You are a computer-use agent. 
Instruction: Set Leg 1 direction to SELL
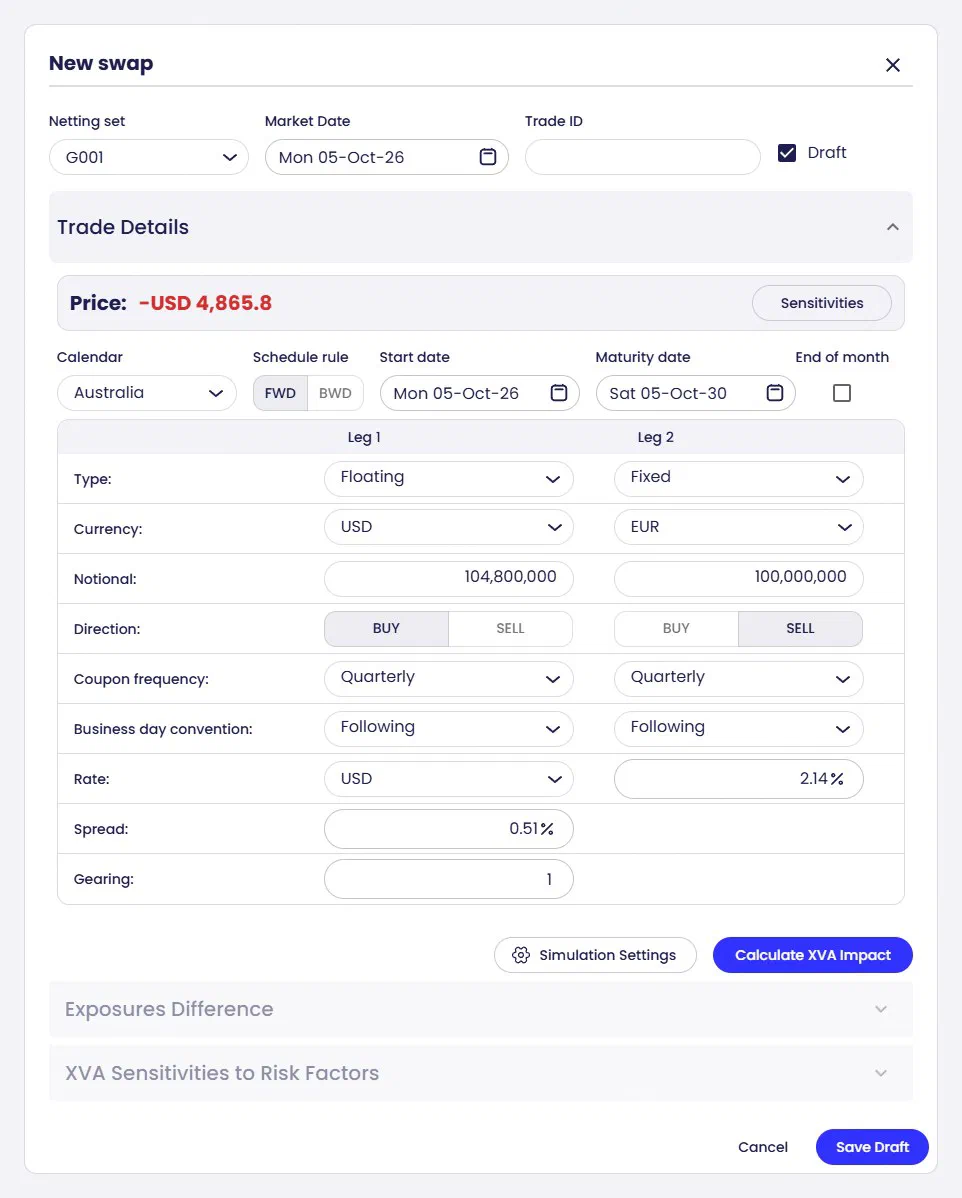coord(510,628)
